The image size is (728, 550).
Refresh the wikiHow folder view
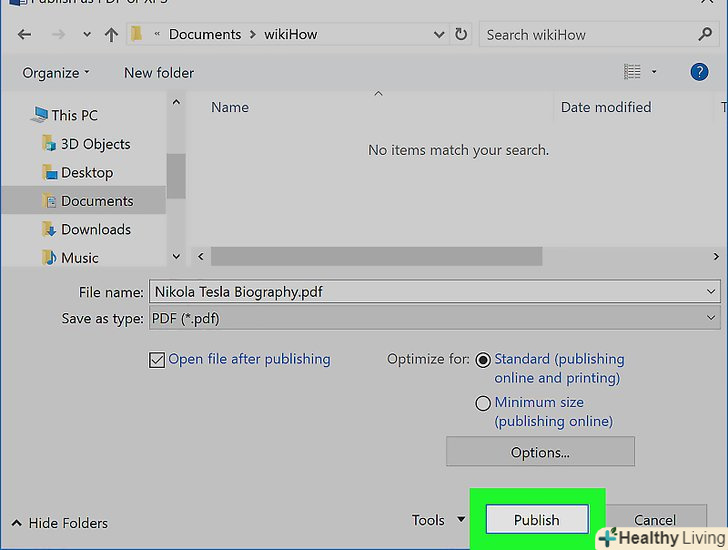[x=461, y=34]
